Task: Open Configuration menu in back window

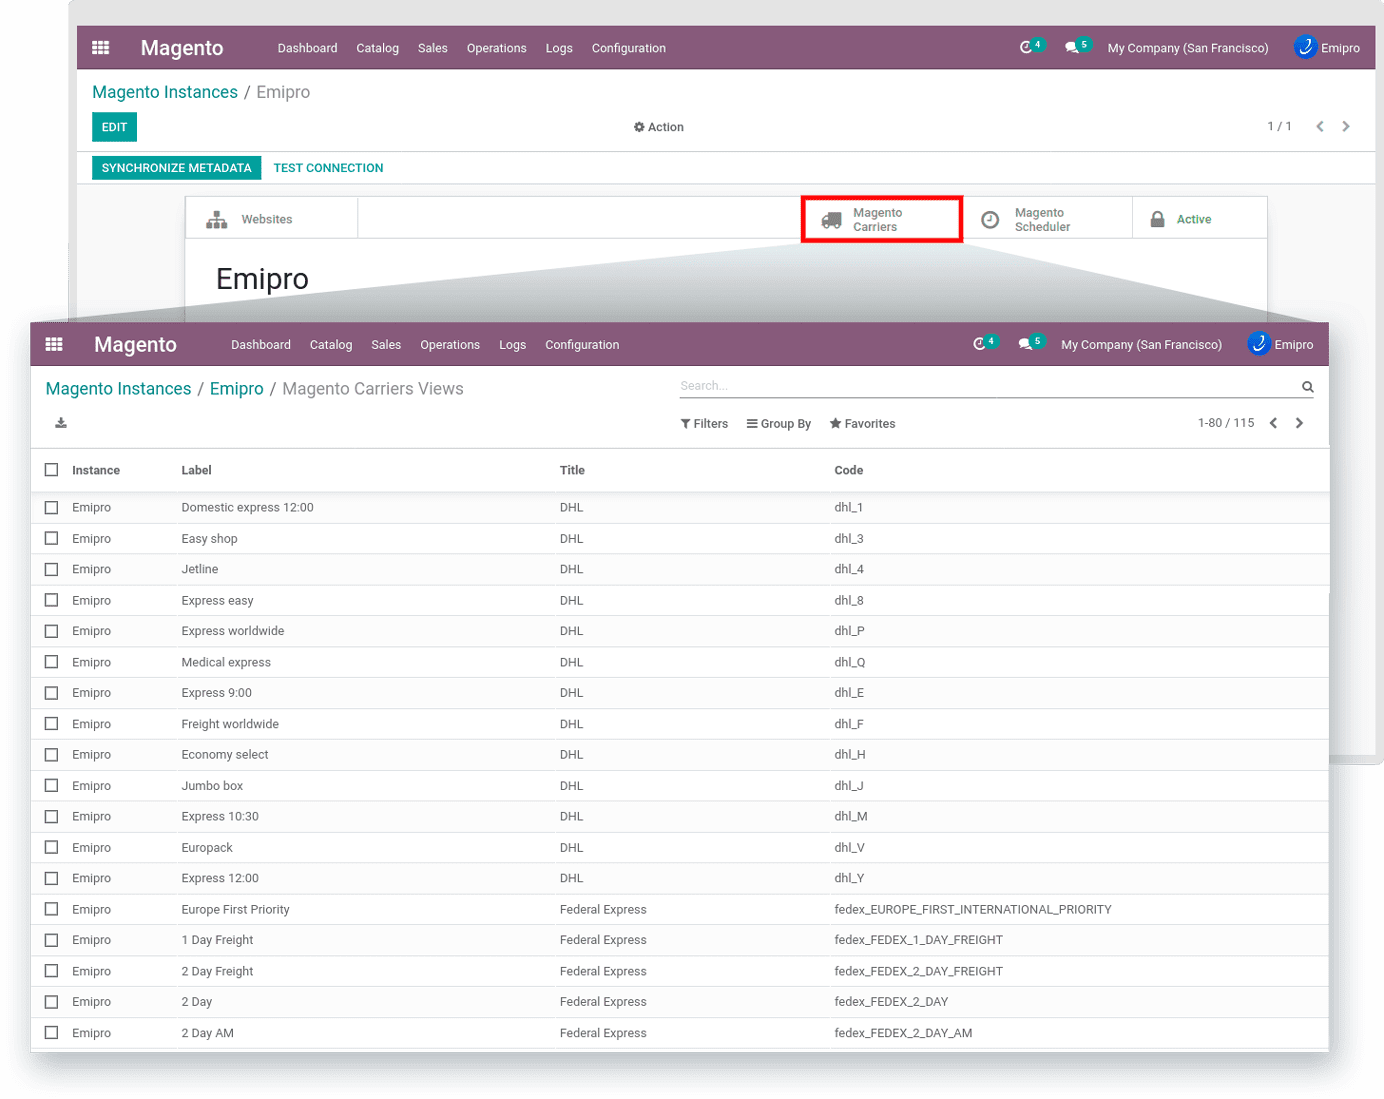Action: click(x=628, y=48)
